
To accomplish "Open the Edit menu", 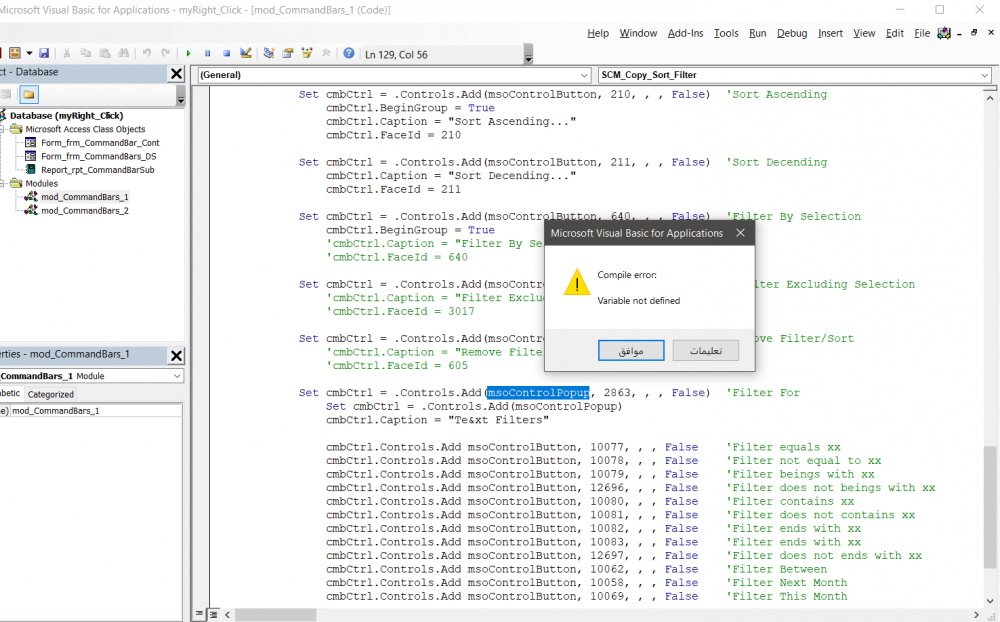I will point(895,33).
